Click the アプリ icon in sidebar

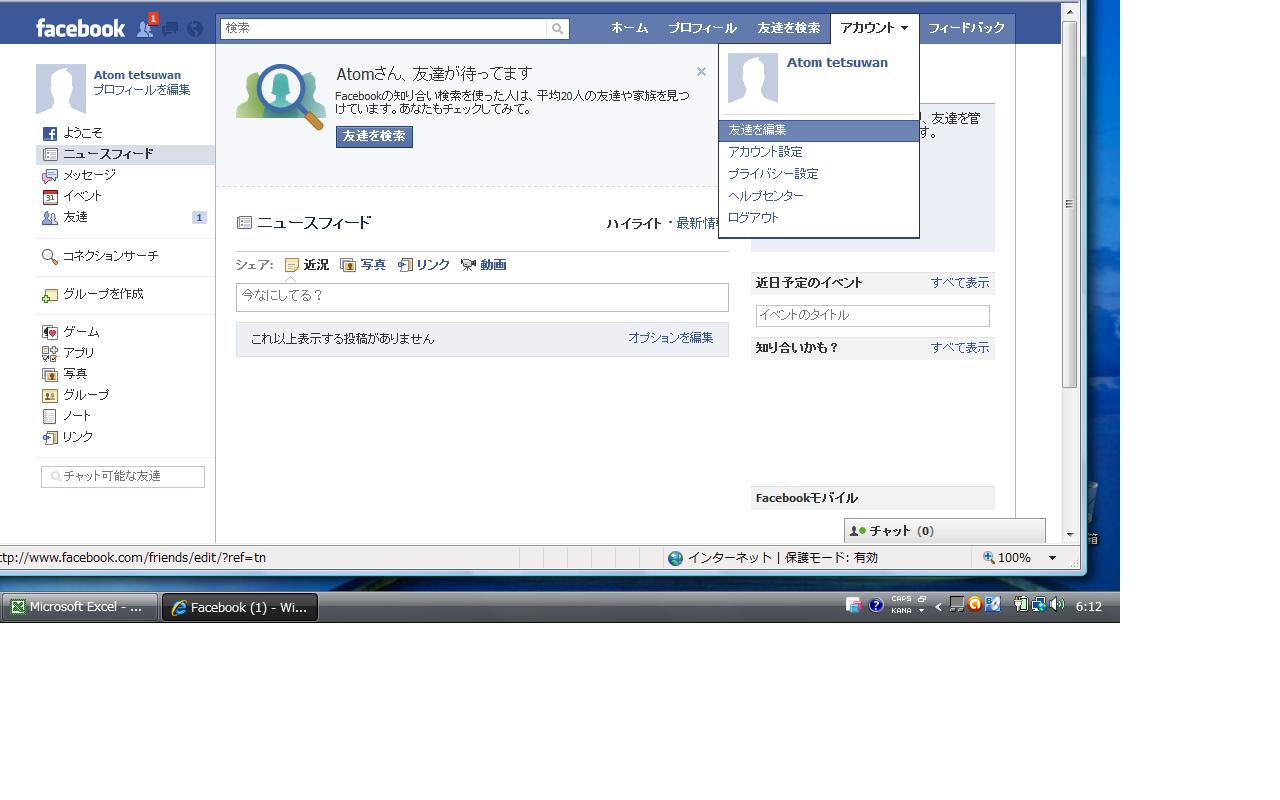(49, 353)
